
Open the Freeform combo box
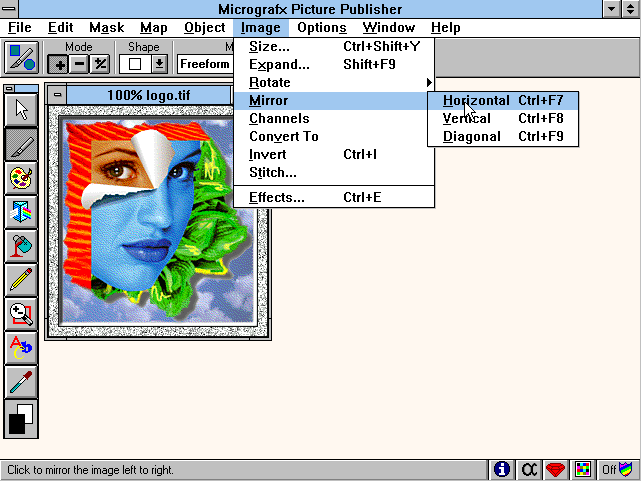pos(205,64)
